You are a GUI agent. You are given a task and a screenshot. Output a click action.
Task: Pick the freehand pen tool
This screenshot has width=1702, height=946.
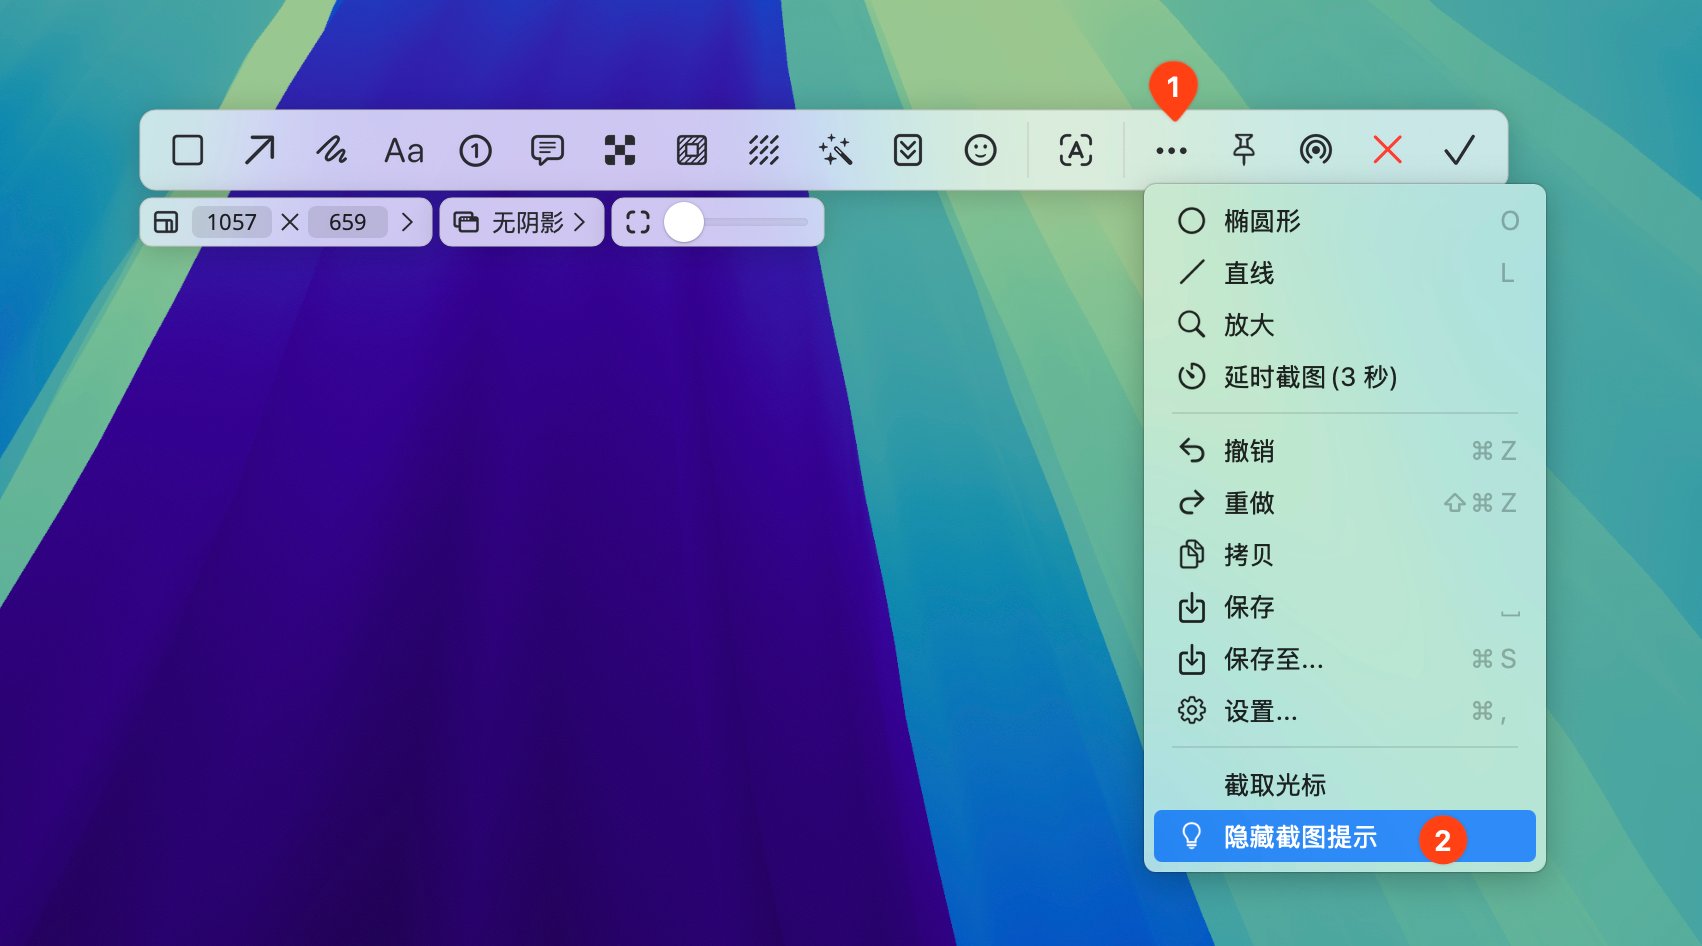coord(332,150)
